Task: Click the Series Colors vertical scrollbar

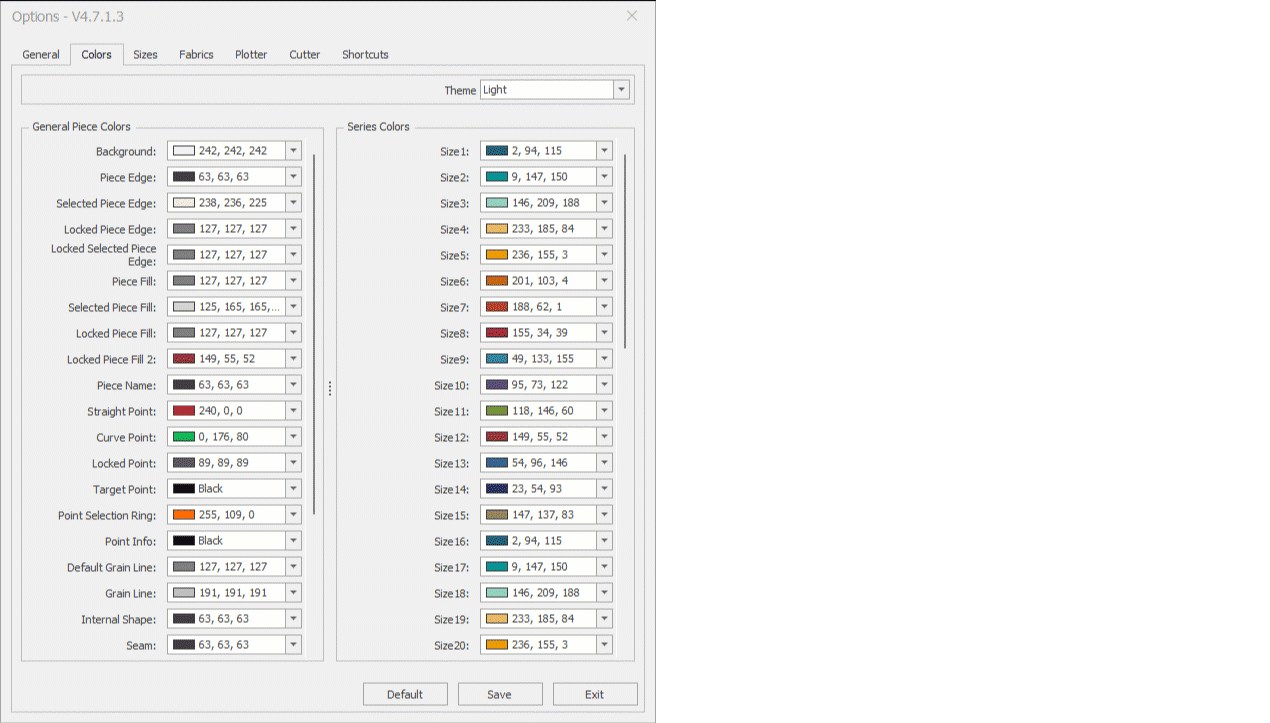Action: tap(625, 250)
